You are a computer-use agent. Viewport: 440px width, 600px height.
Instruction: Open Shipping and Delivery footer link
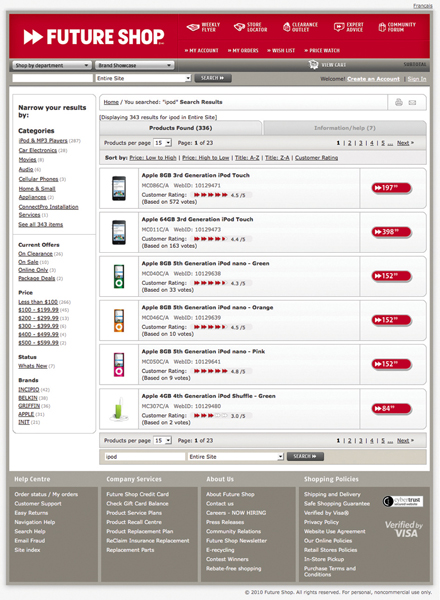[x=332, y=494]
